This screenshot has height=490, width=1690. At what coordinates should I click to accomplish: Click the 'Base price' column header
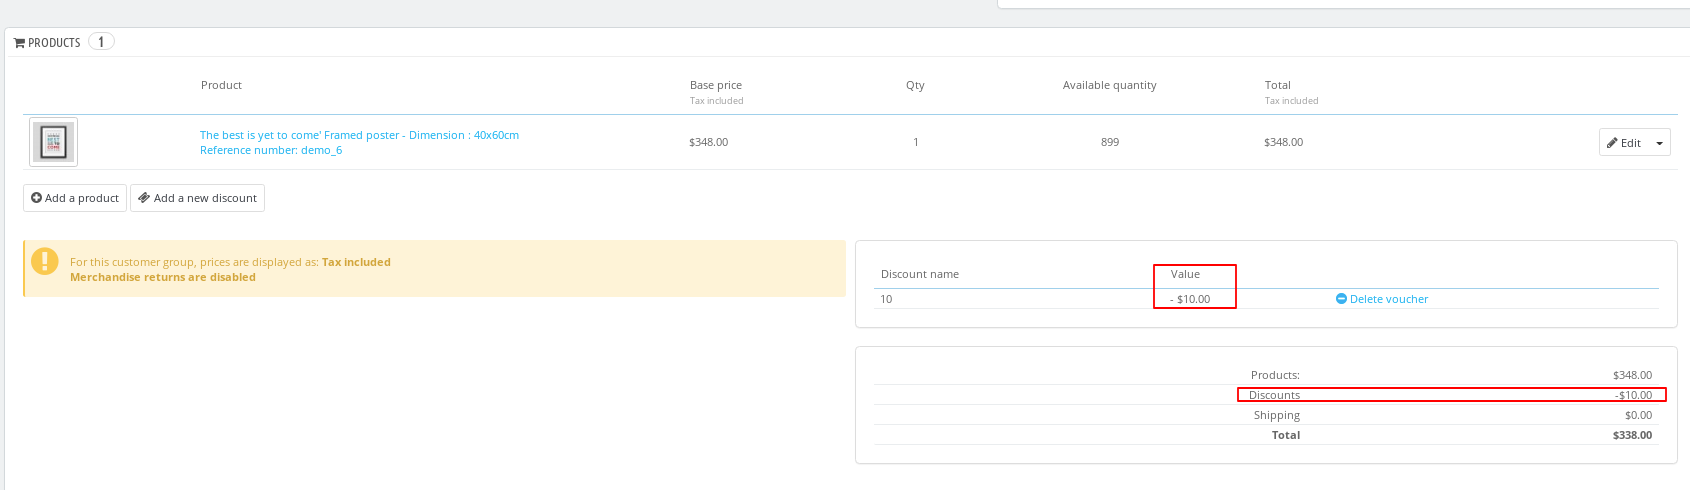click(716, 85)
